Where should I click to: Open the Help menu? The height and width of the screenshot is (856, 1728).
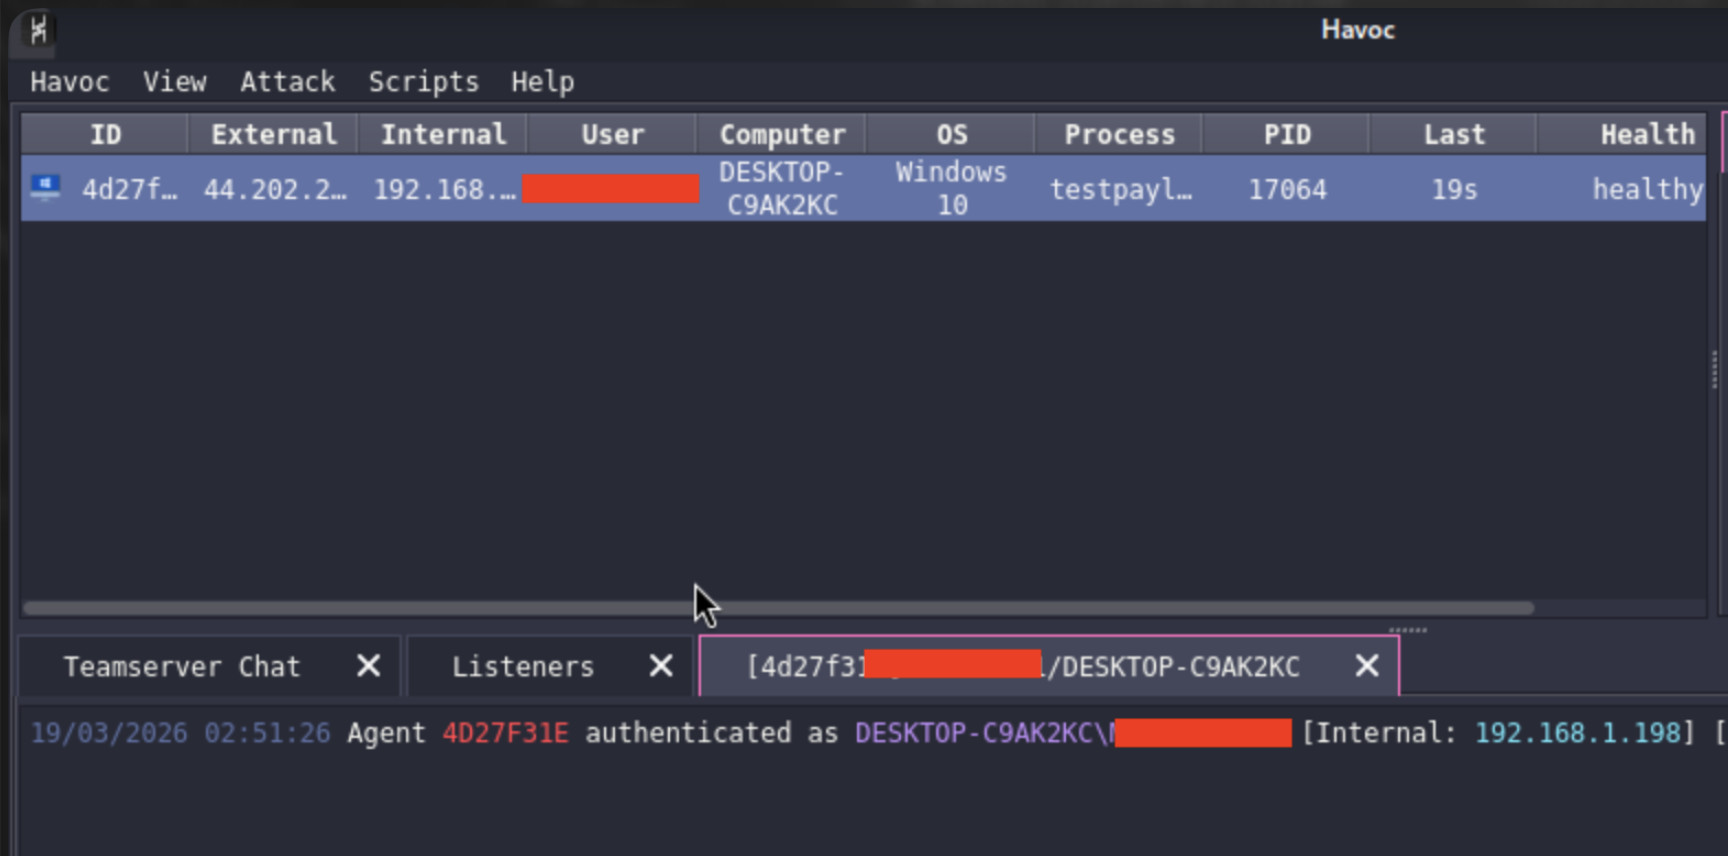[543, 82]
